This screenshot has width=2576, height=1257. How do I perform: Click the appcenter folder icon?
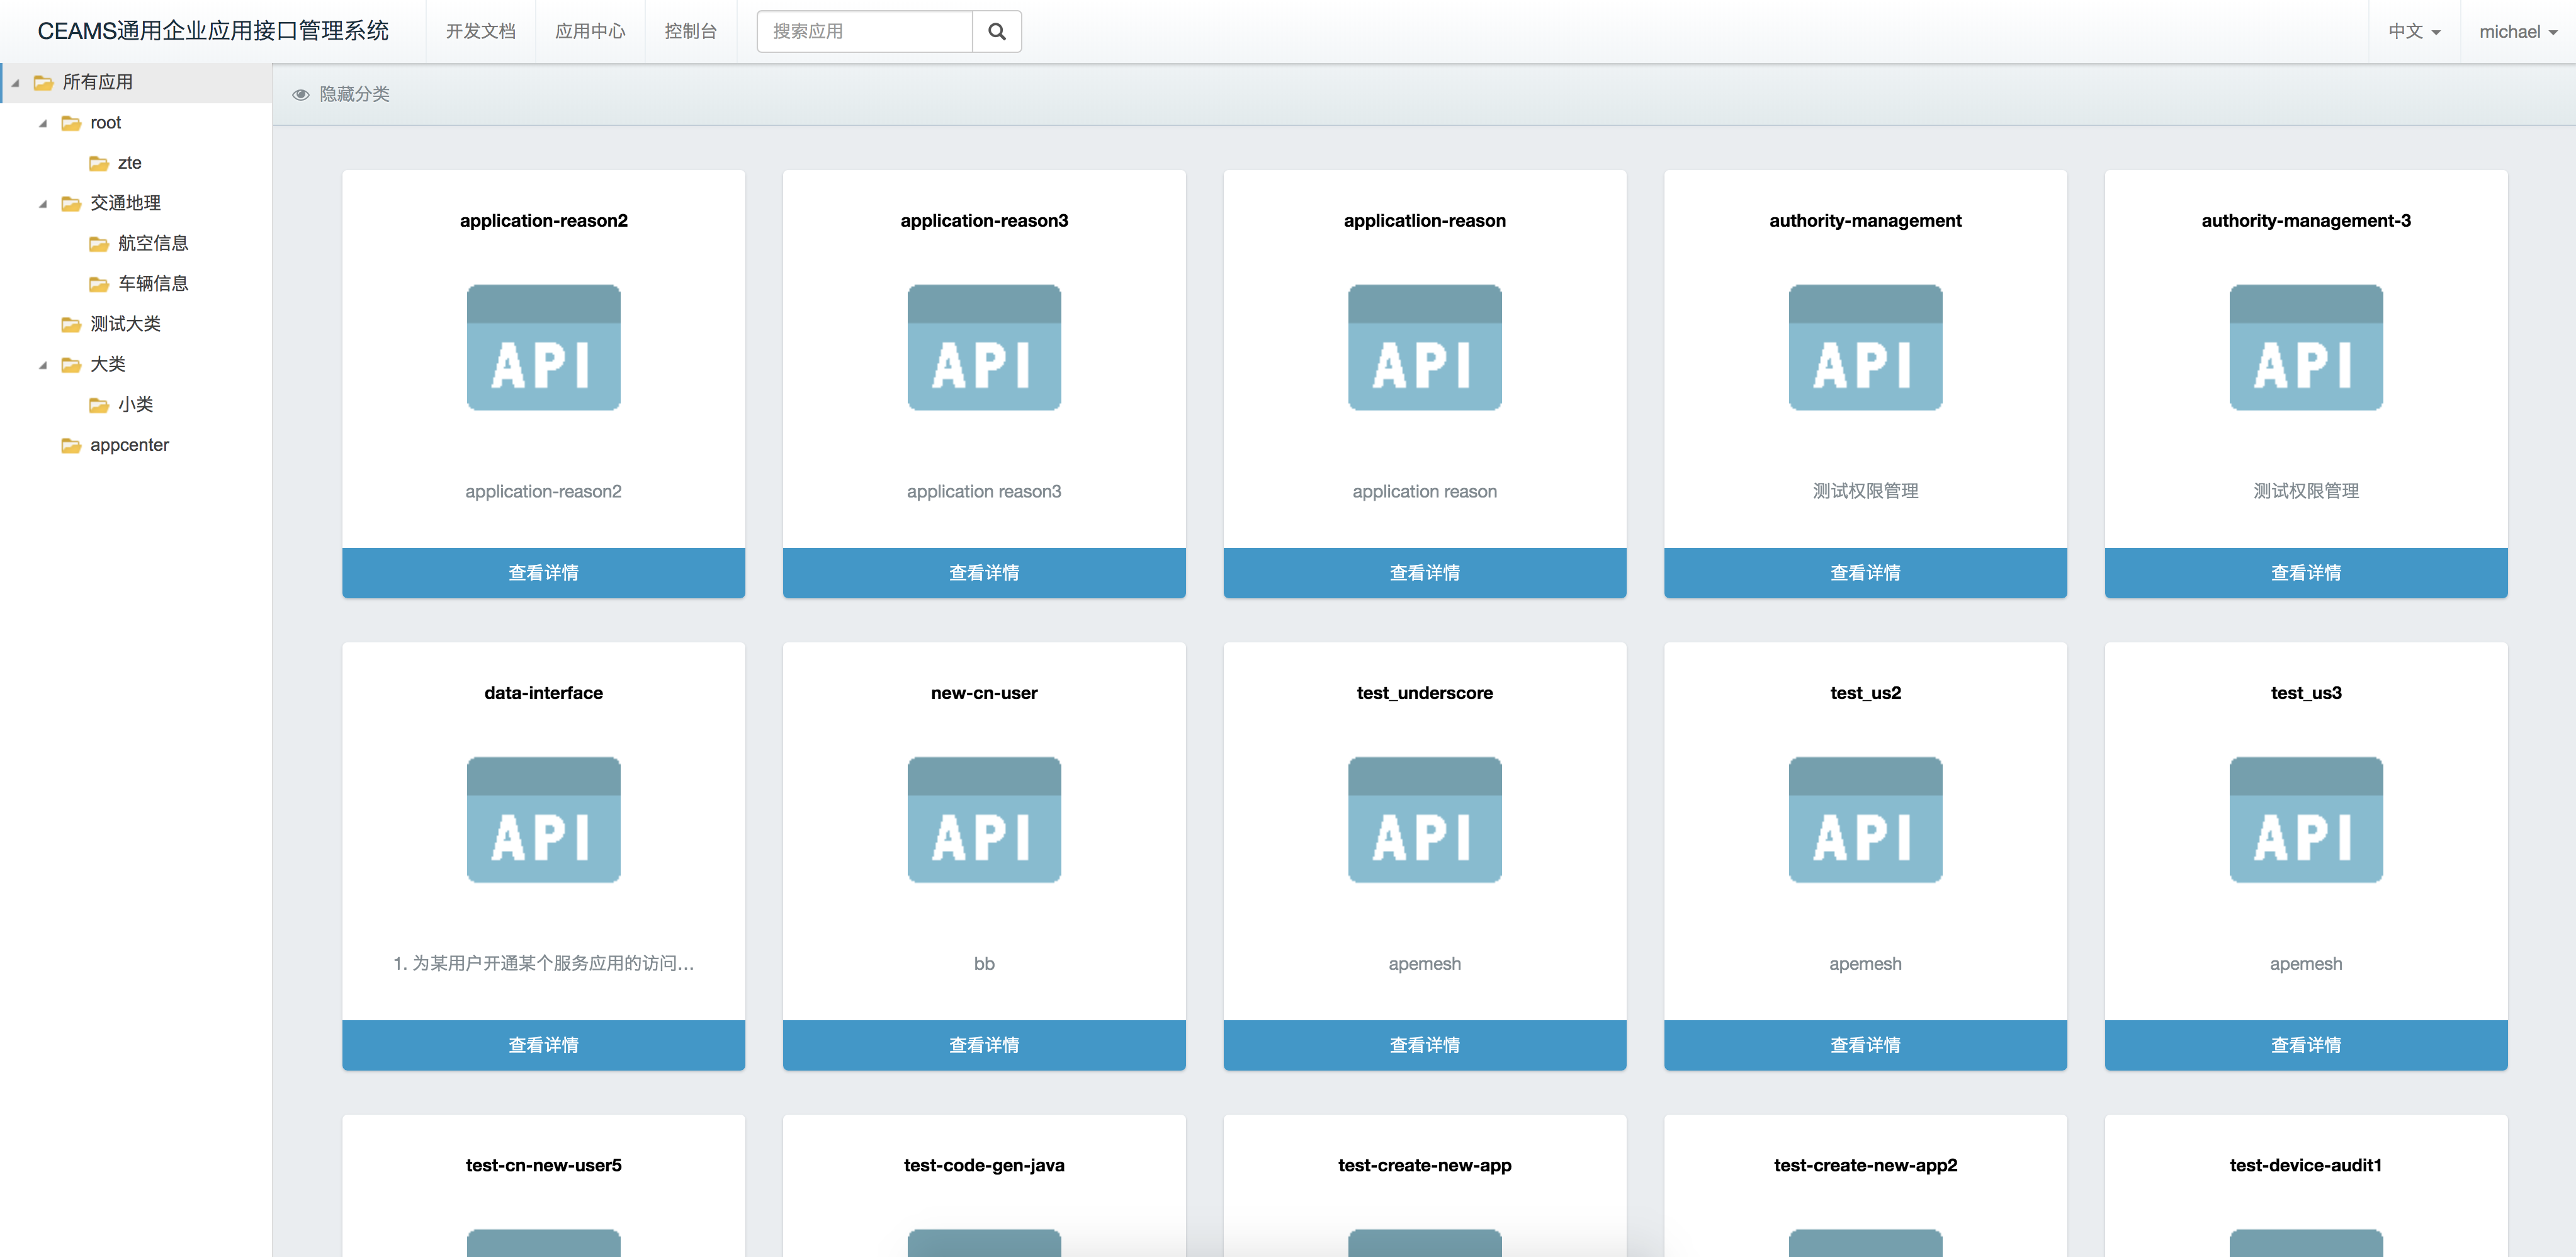(x=71, y=445)
